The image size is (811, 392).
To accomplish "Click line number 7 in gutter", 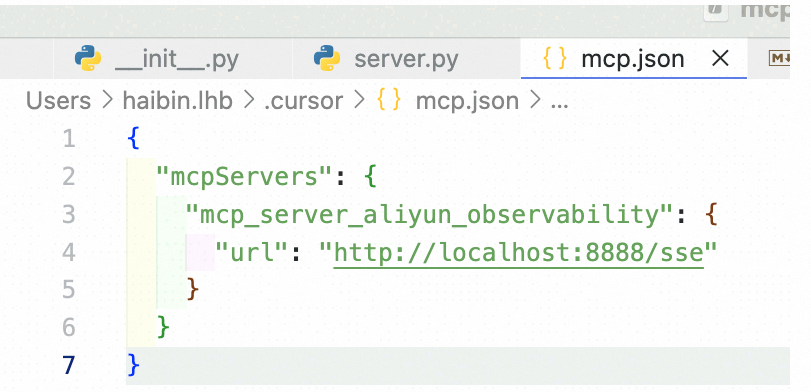I will pos(69,366).
